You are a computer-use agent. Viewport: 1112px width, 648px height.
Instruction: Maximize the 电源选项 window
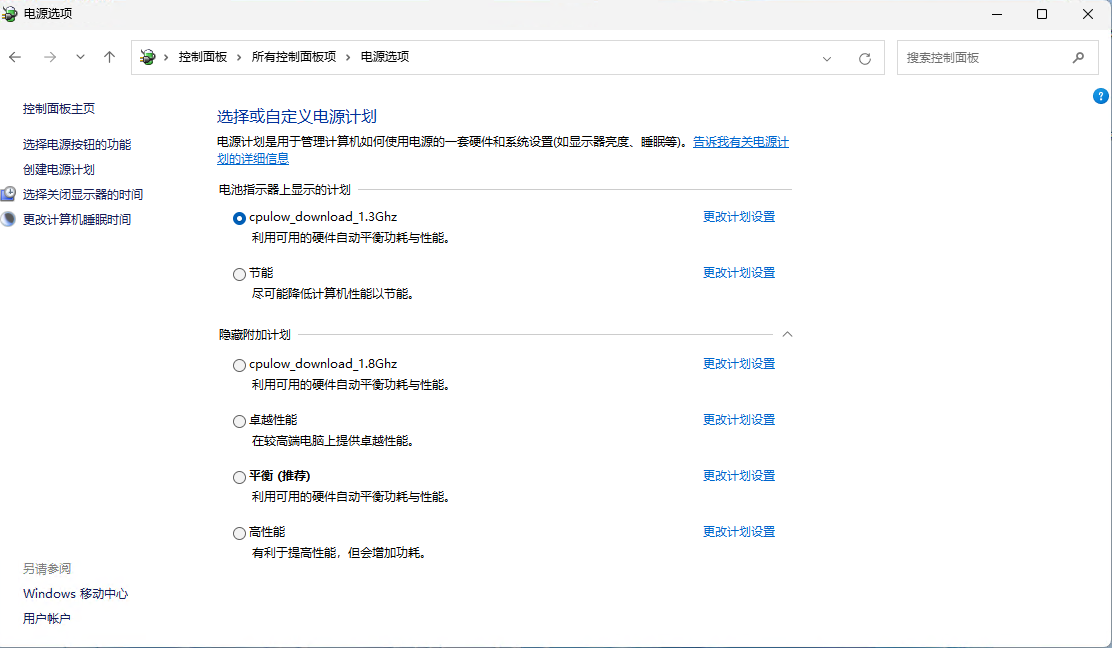click(1042, 14)
